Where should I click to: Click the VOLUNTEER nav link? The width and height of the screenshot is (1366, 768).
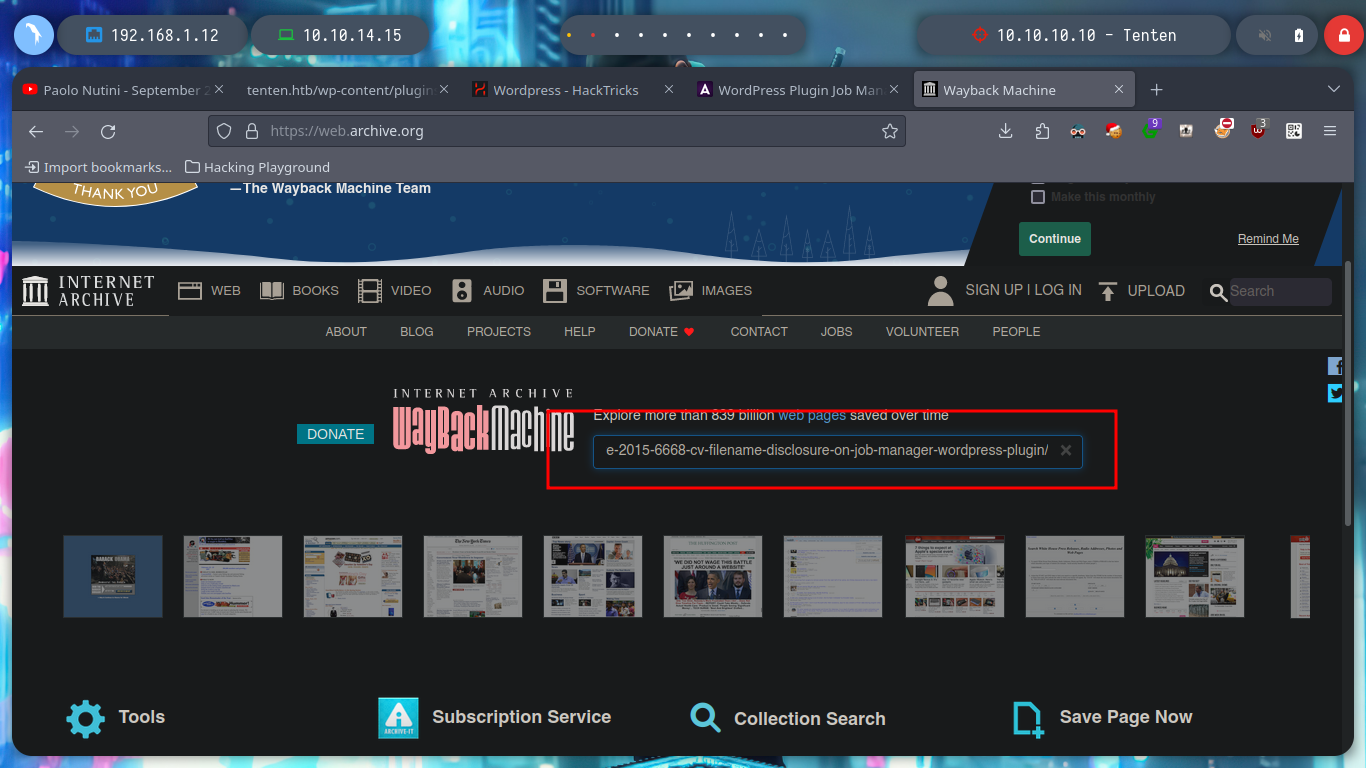(922, 332)
